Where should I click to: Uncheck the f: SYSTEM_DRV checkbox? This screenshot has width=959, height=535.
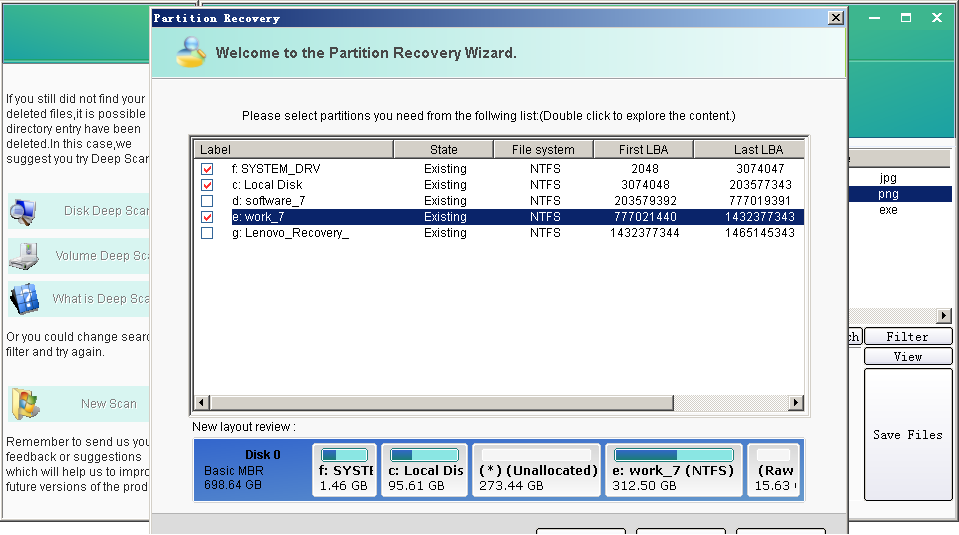pos(207,169)
